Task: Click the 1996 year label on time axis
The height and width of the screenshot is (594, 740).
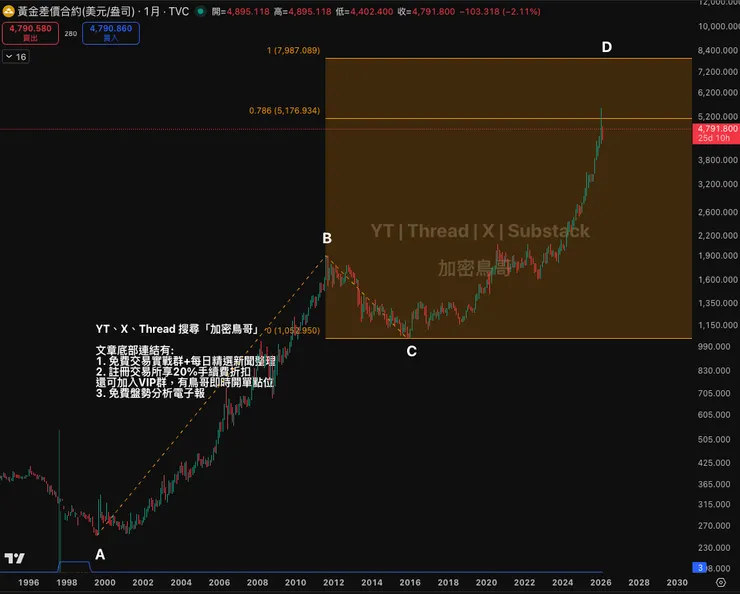Action: pos(29,583)
